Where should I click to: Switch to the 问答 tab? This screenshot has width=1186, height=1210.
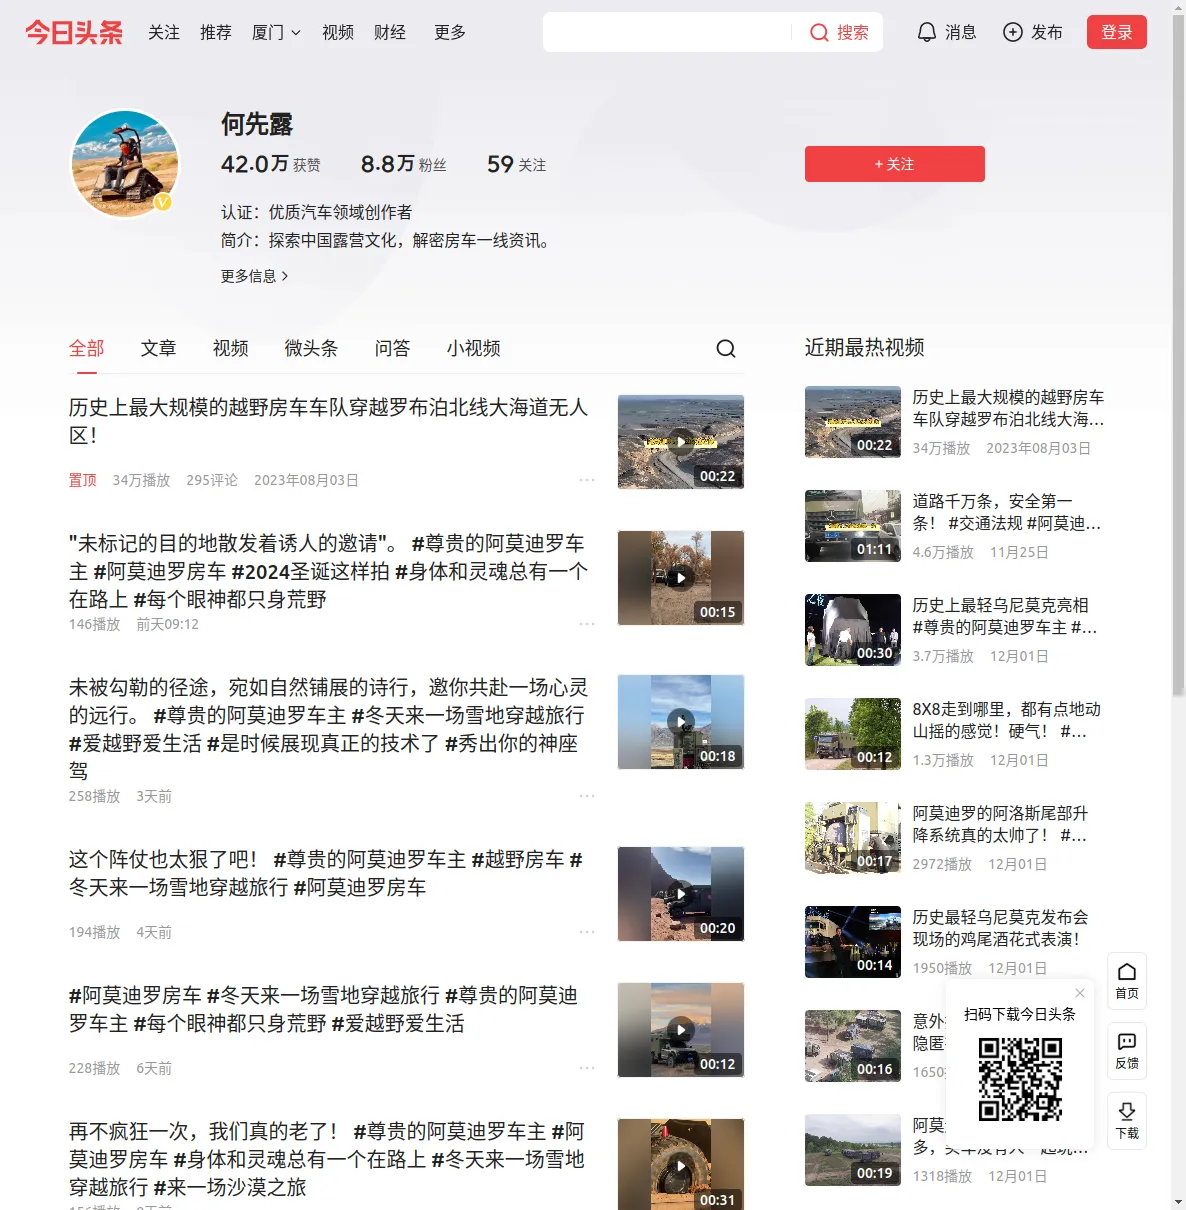(x=393, y=348)
